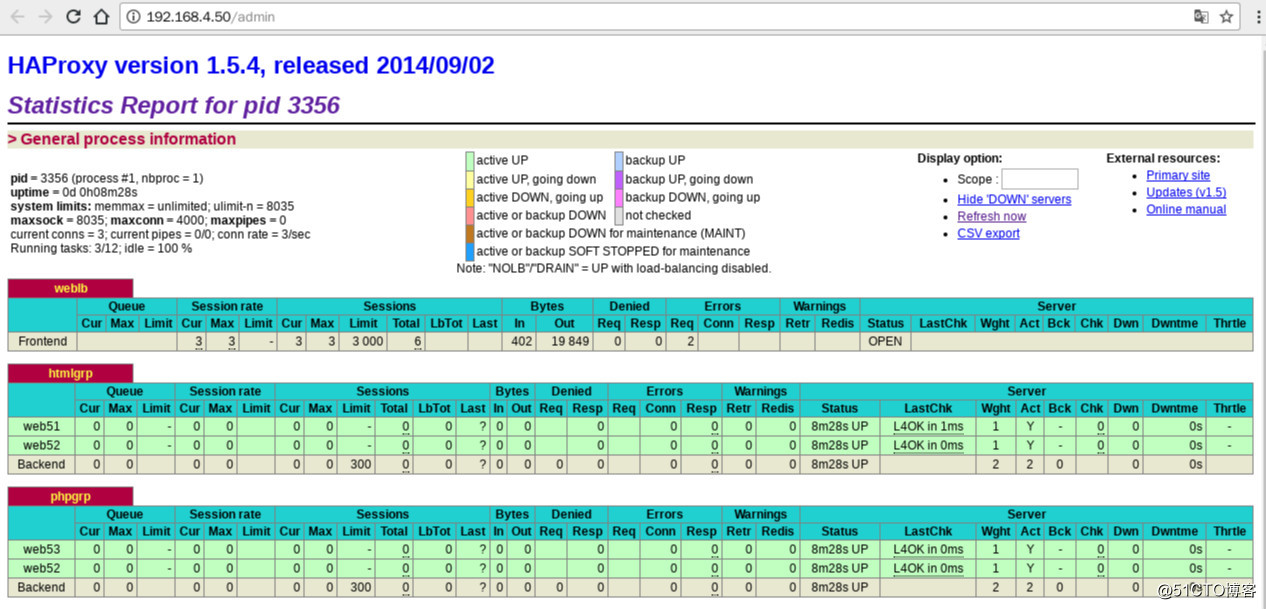
Task: Click the Backend row label in phpgrp
Action: coord(41,587)
